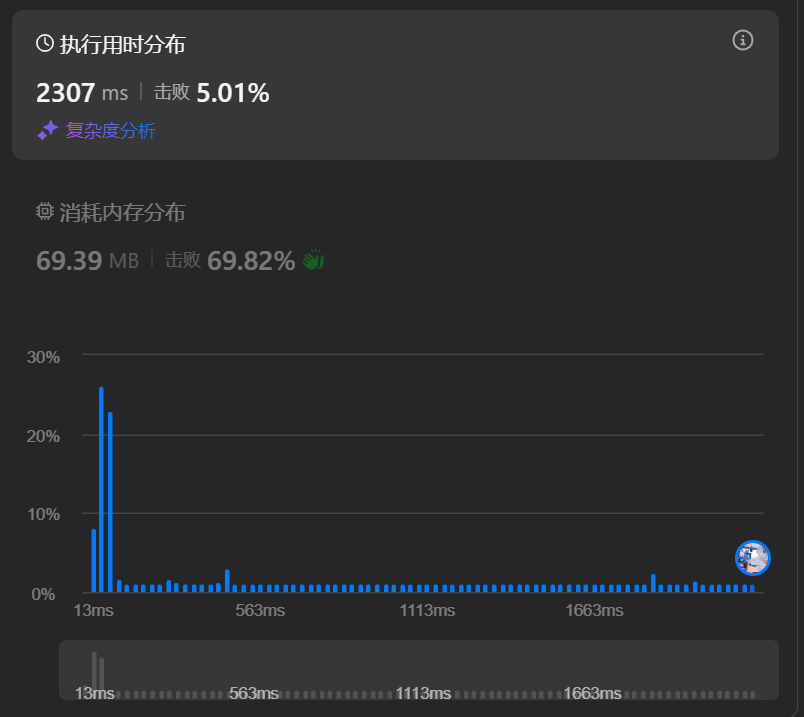Click the clock icon next to 执行用时分布
The height and width of the screenshot is (717, 804).
[x=45, y=43]
